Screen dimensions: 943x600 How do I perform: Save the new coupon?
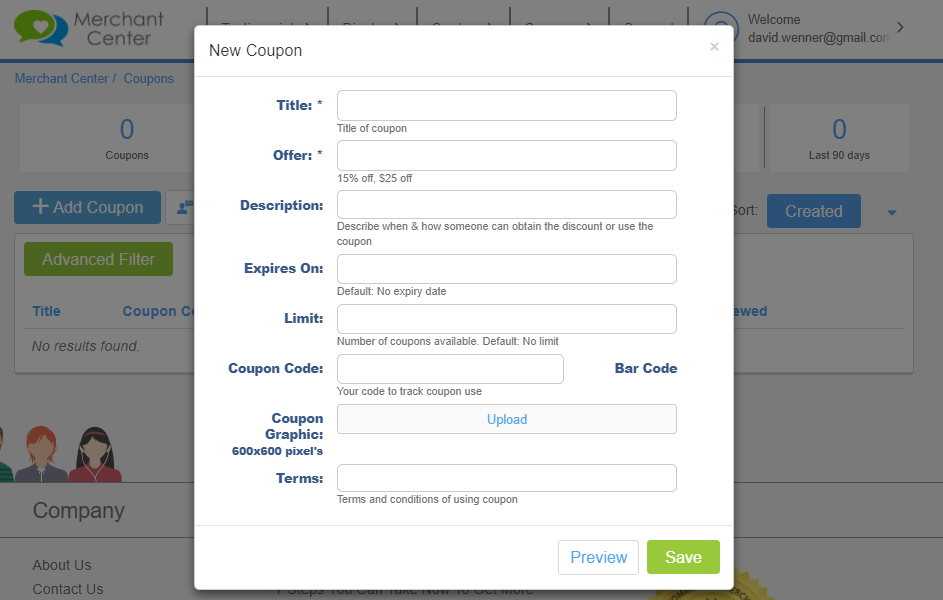point(683,557)
